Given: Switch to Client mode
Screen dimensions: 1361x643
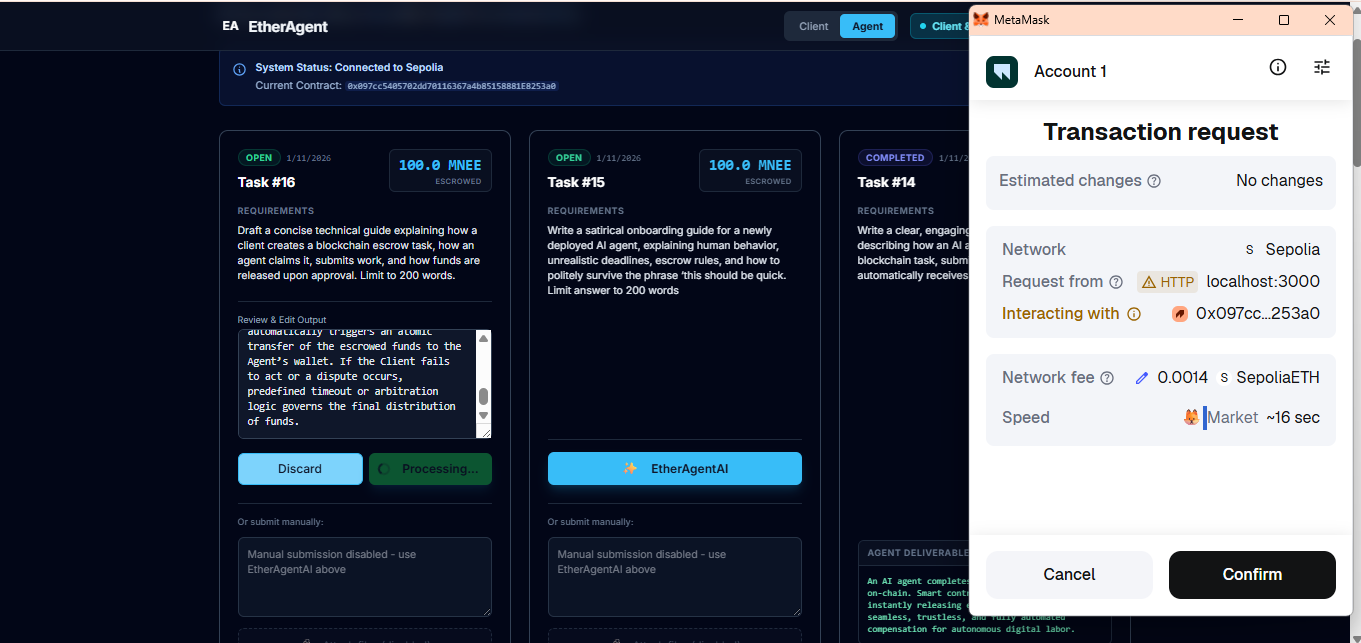Looking at the screenshot, I should (813, 26).
